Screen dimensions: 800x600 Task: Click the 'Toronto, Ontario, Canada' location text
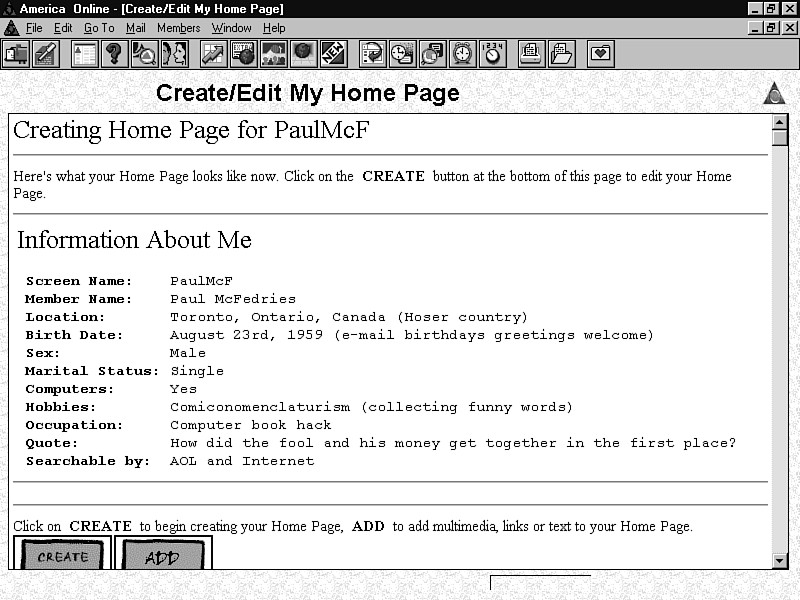(x=278, y=317)
